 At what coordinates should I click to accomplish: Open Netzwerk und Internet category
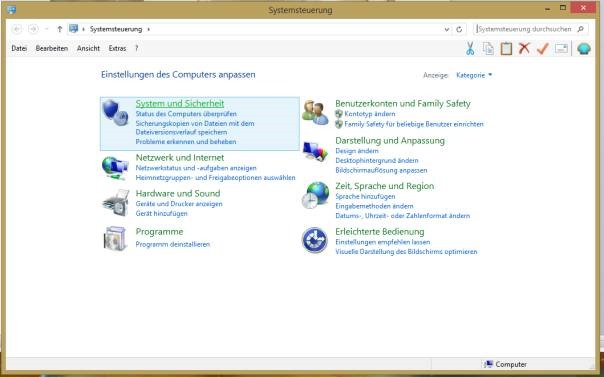[x=180, y=158]
